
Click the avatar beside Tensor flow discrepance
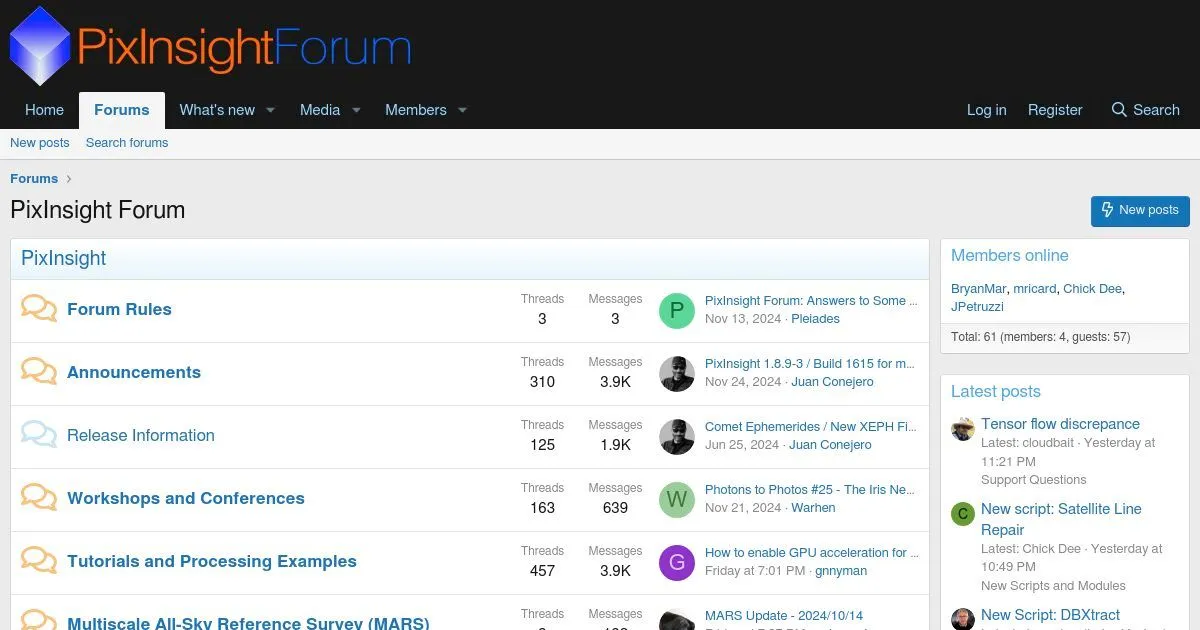(x=962, y=429)
